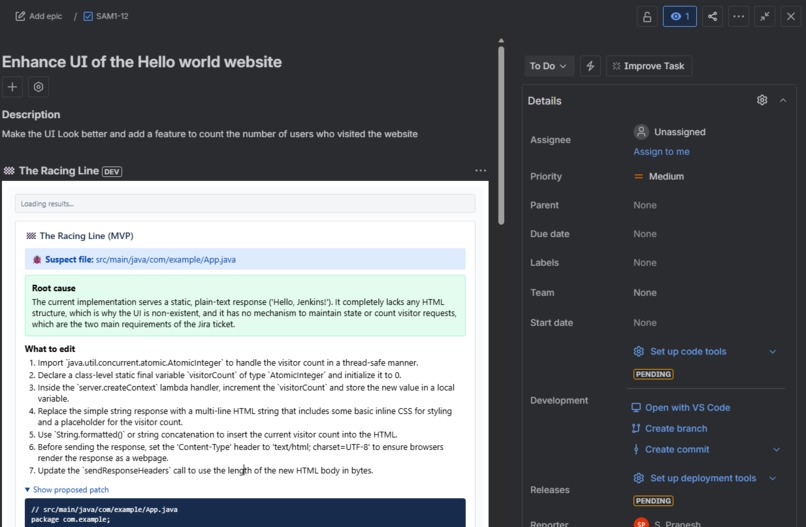Click the commit icon beside Create commit
The image size is (806, 527).
point(636,449)
